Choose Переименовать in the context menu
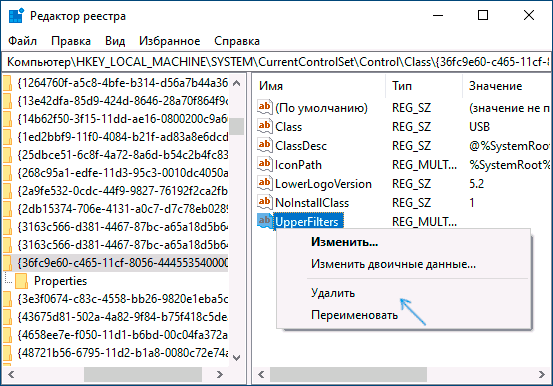Screen dimensions: 553x386 [403, 315]
